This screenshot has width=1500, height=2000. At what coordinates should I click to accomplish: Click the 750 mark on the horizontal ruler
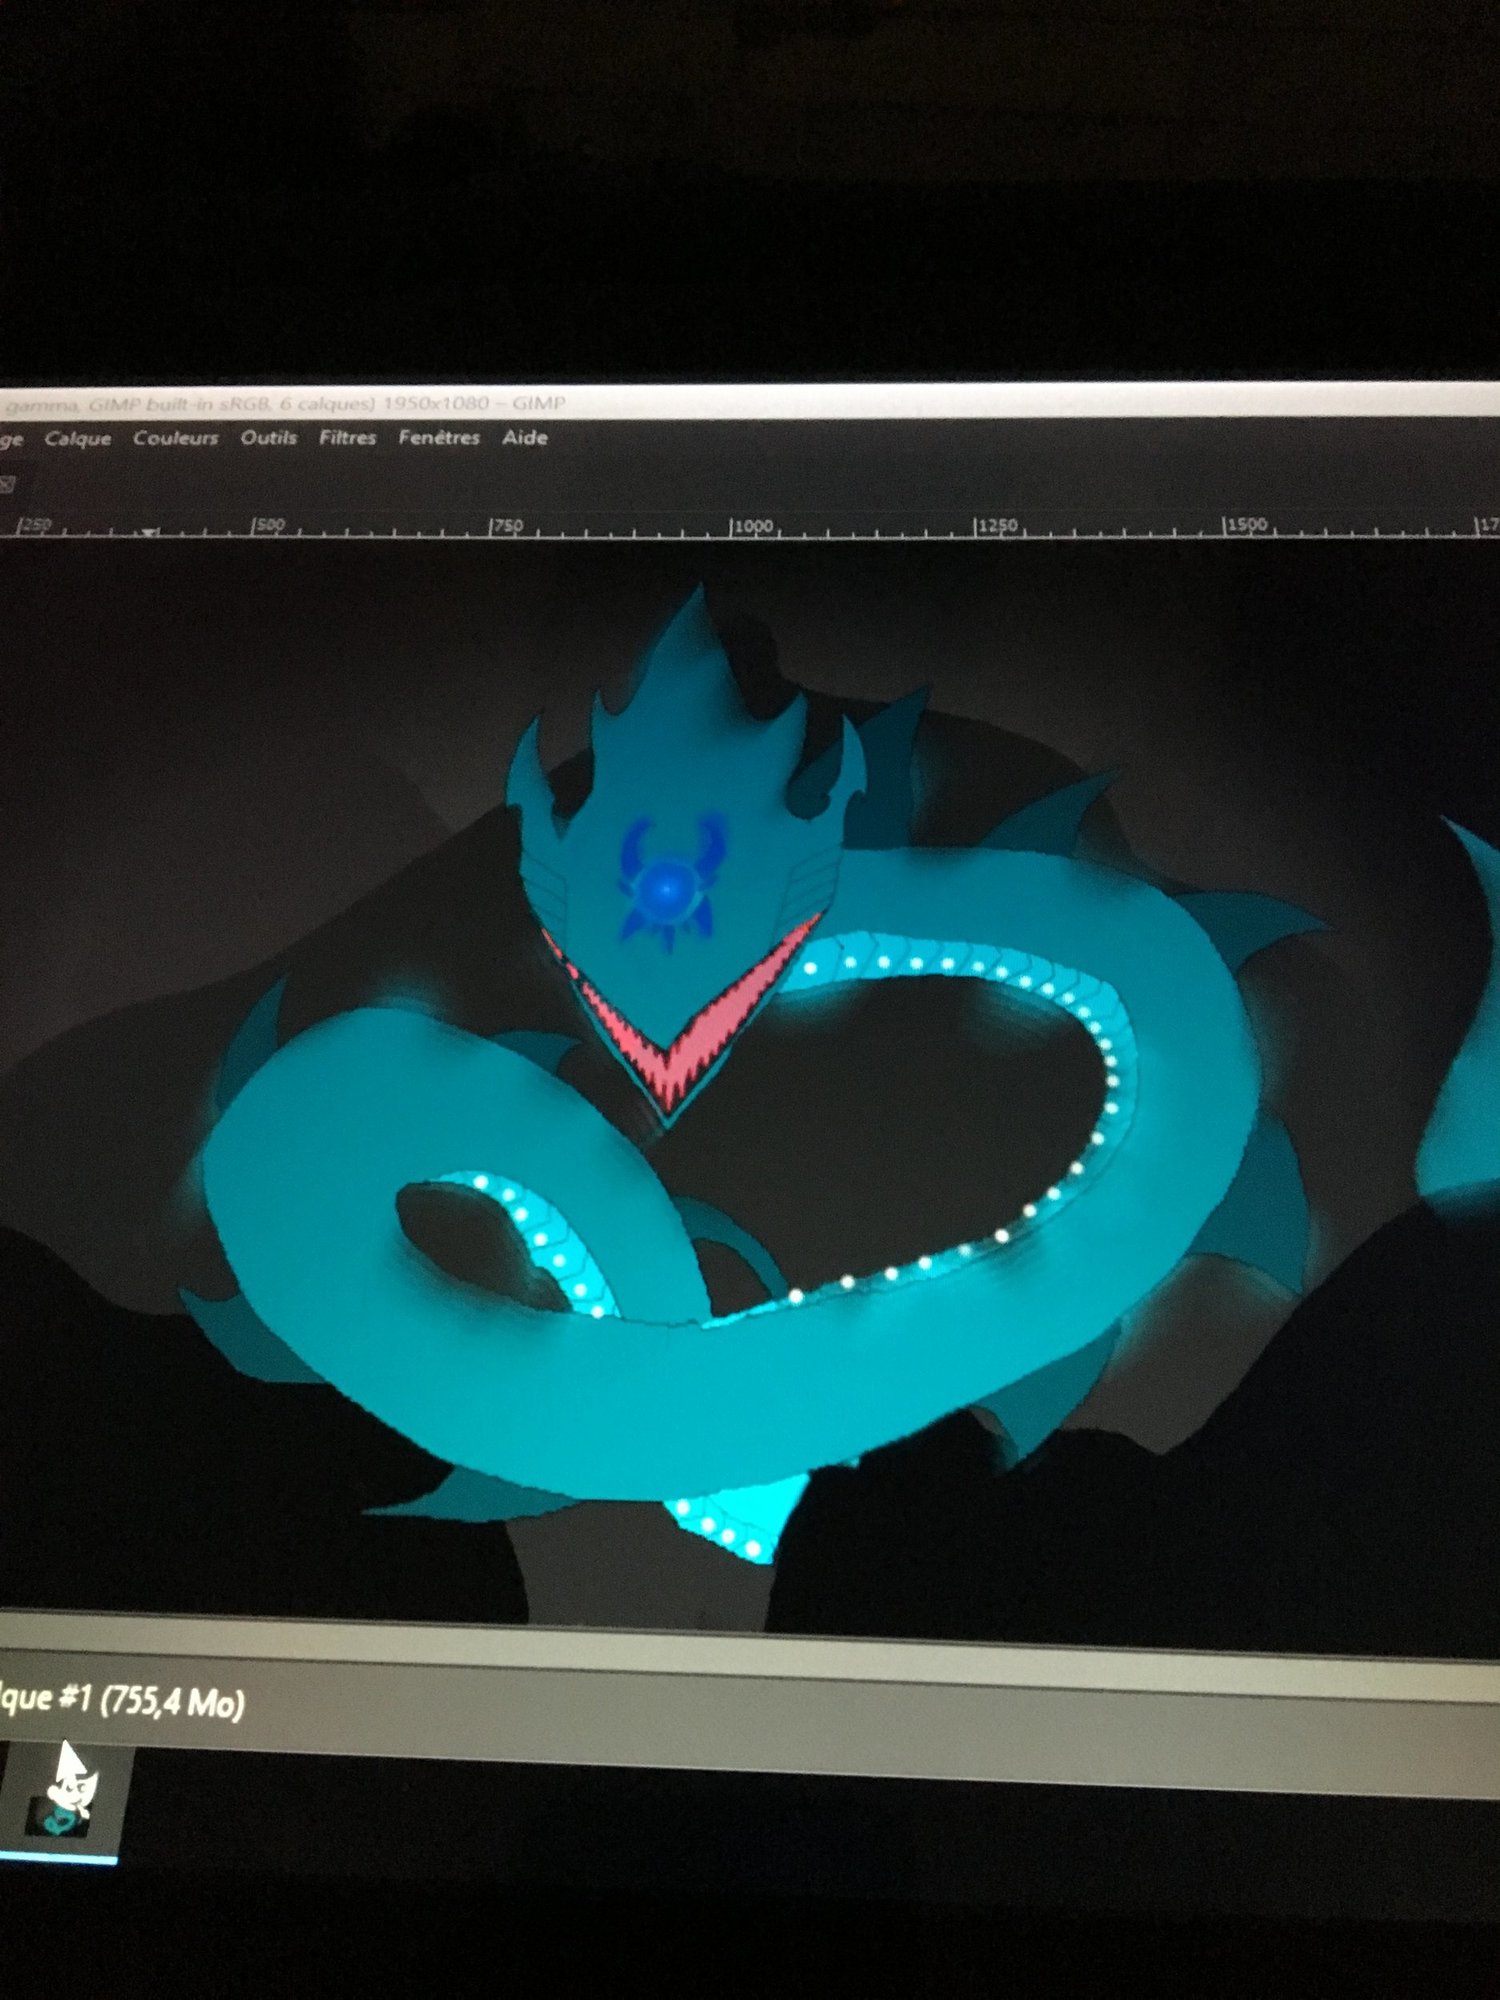(x=506, y=526)
